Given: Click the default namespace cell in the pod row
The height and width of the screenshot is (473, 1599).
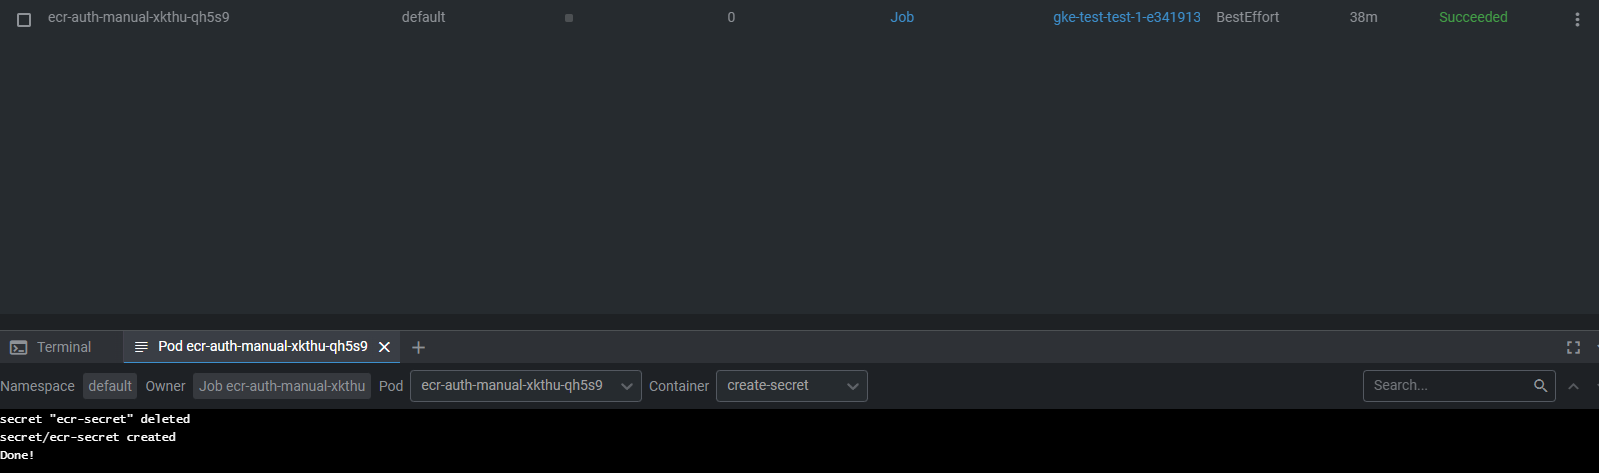Looking at the screenshot, I should 423,17.
